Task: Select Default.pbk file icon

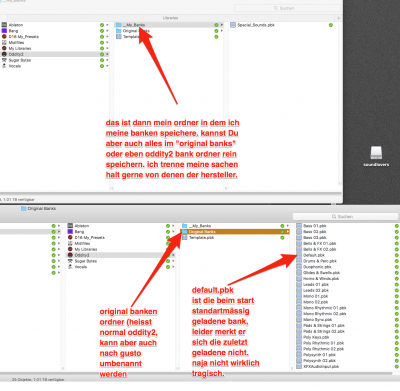Action: (x=299, y=255)
